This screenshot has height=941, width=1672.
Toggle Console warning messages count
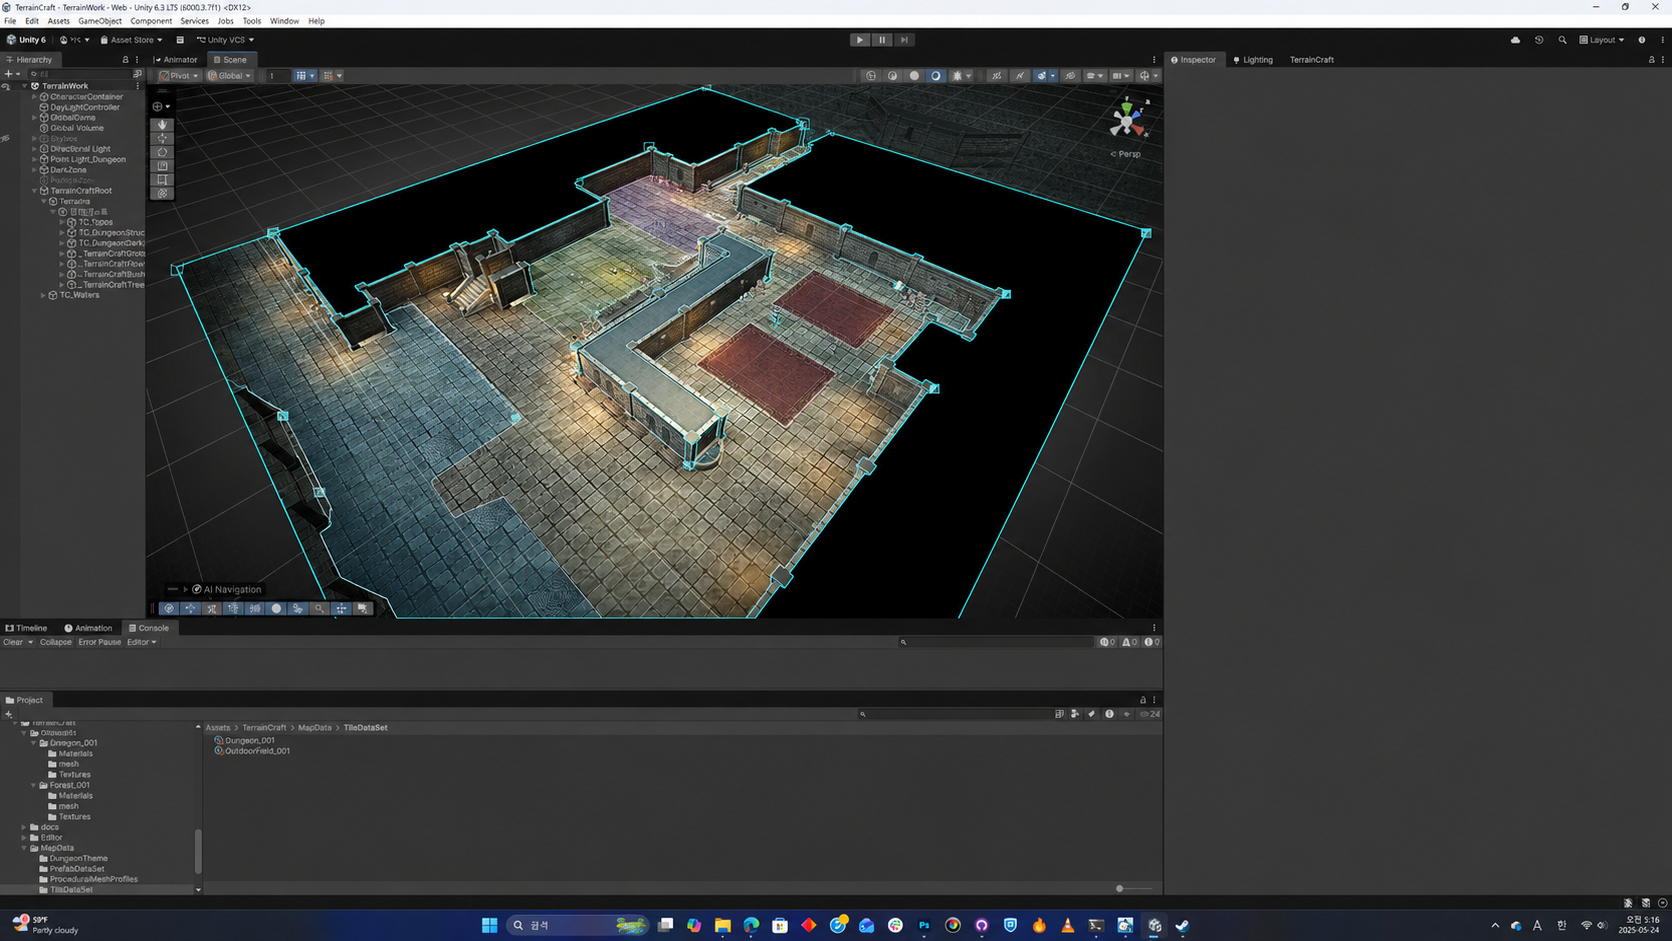click(x=1129, y=642)
